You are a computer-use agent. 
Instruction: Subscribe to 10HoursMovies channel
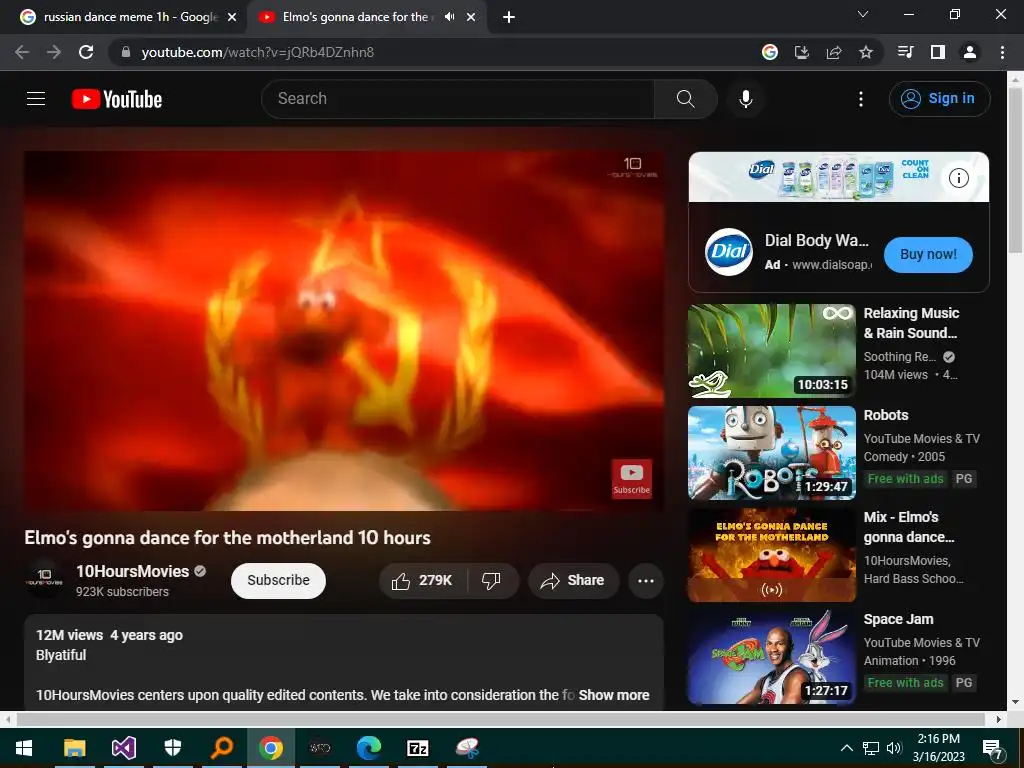278,581
